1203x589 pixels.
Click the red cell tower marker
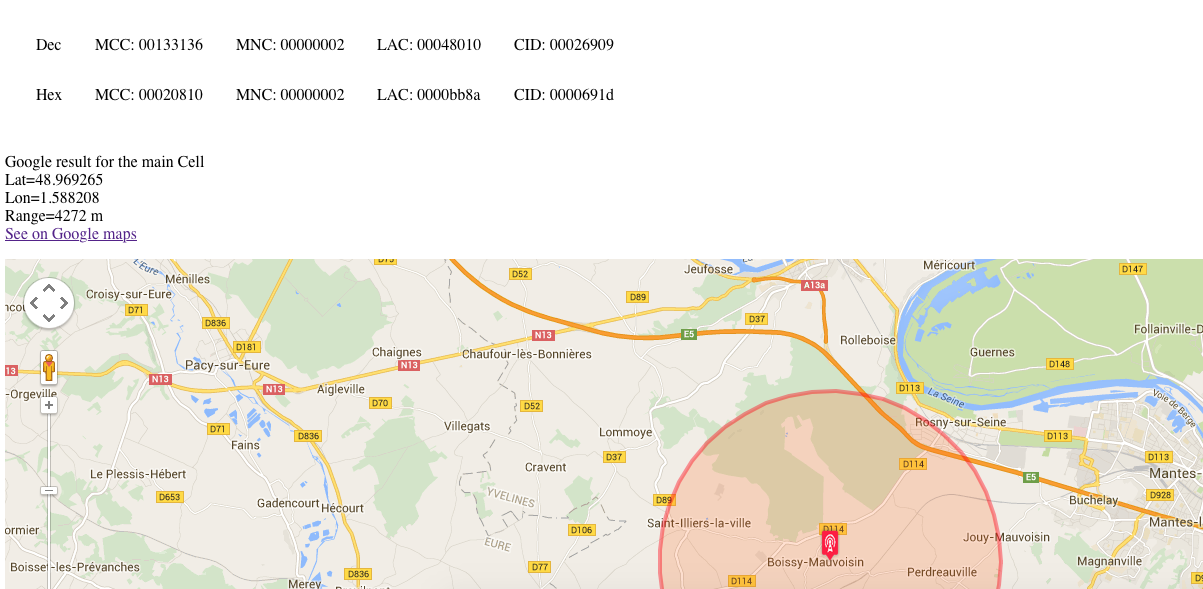[830, 543]
